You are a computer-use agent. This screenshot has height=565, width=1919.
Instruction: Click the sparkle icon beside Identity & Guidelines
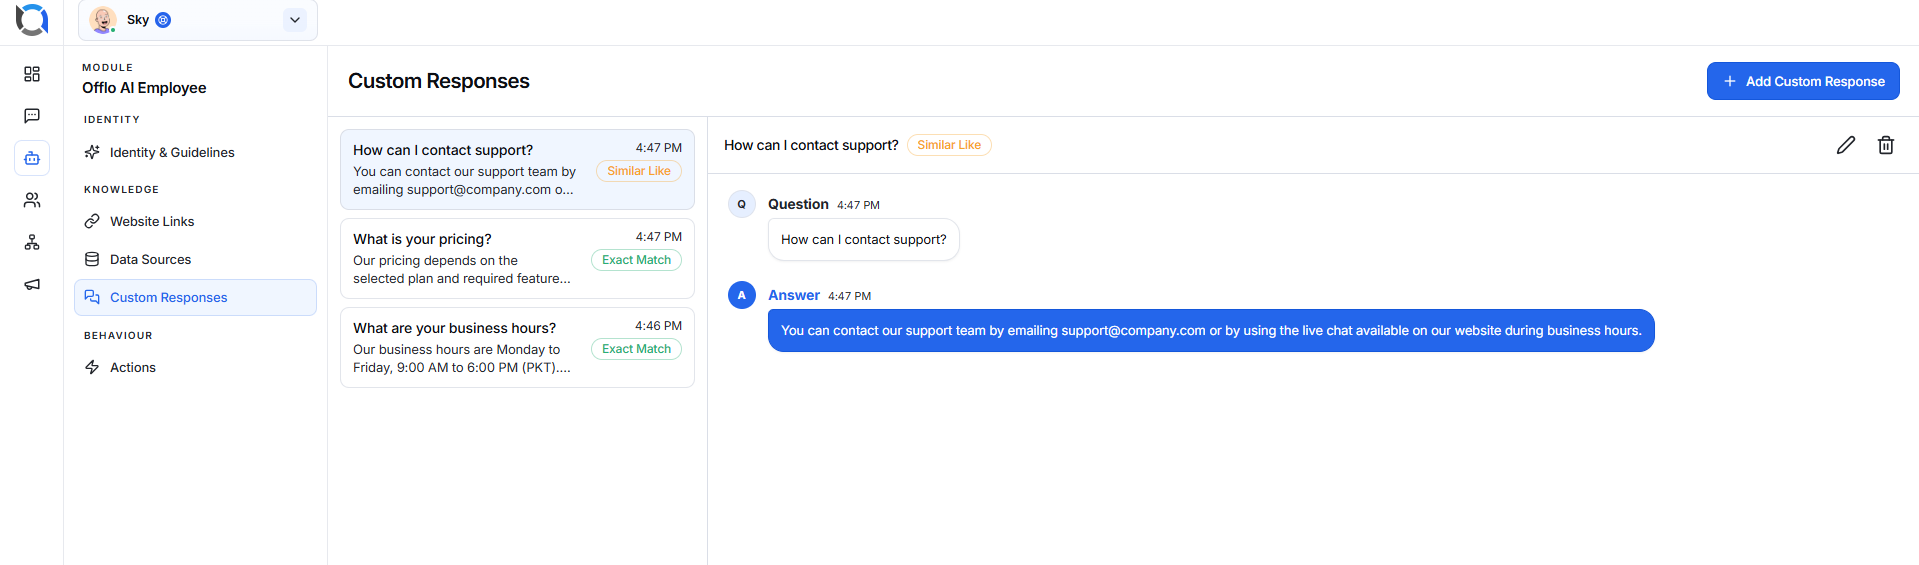(92, 152)
